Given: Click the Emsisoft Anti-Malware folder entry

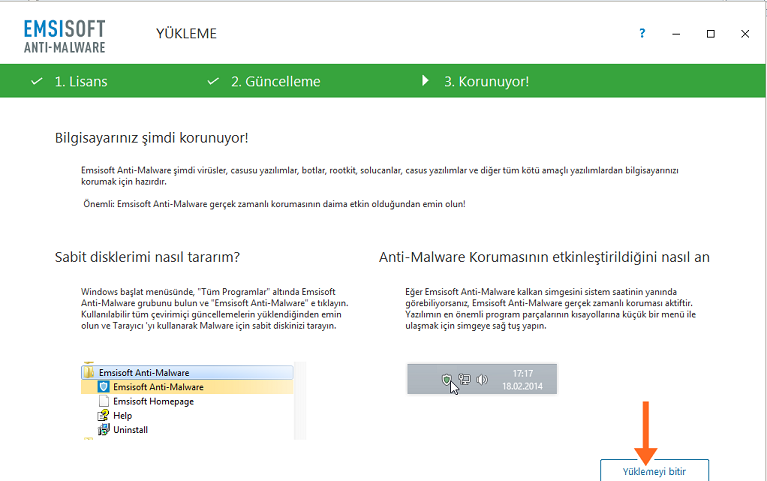Looking at the screenshot, I should (x=187, y=372).
